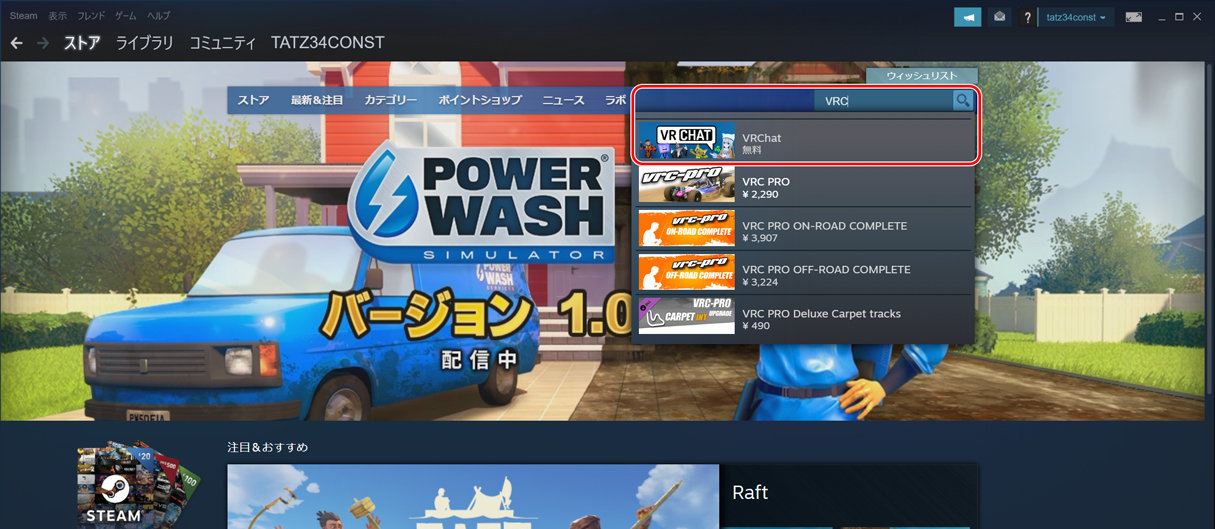
Task: Open the Steam menu
Action: pos(23,16)
